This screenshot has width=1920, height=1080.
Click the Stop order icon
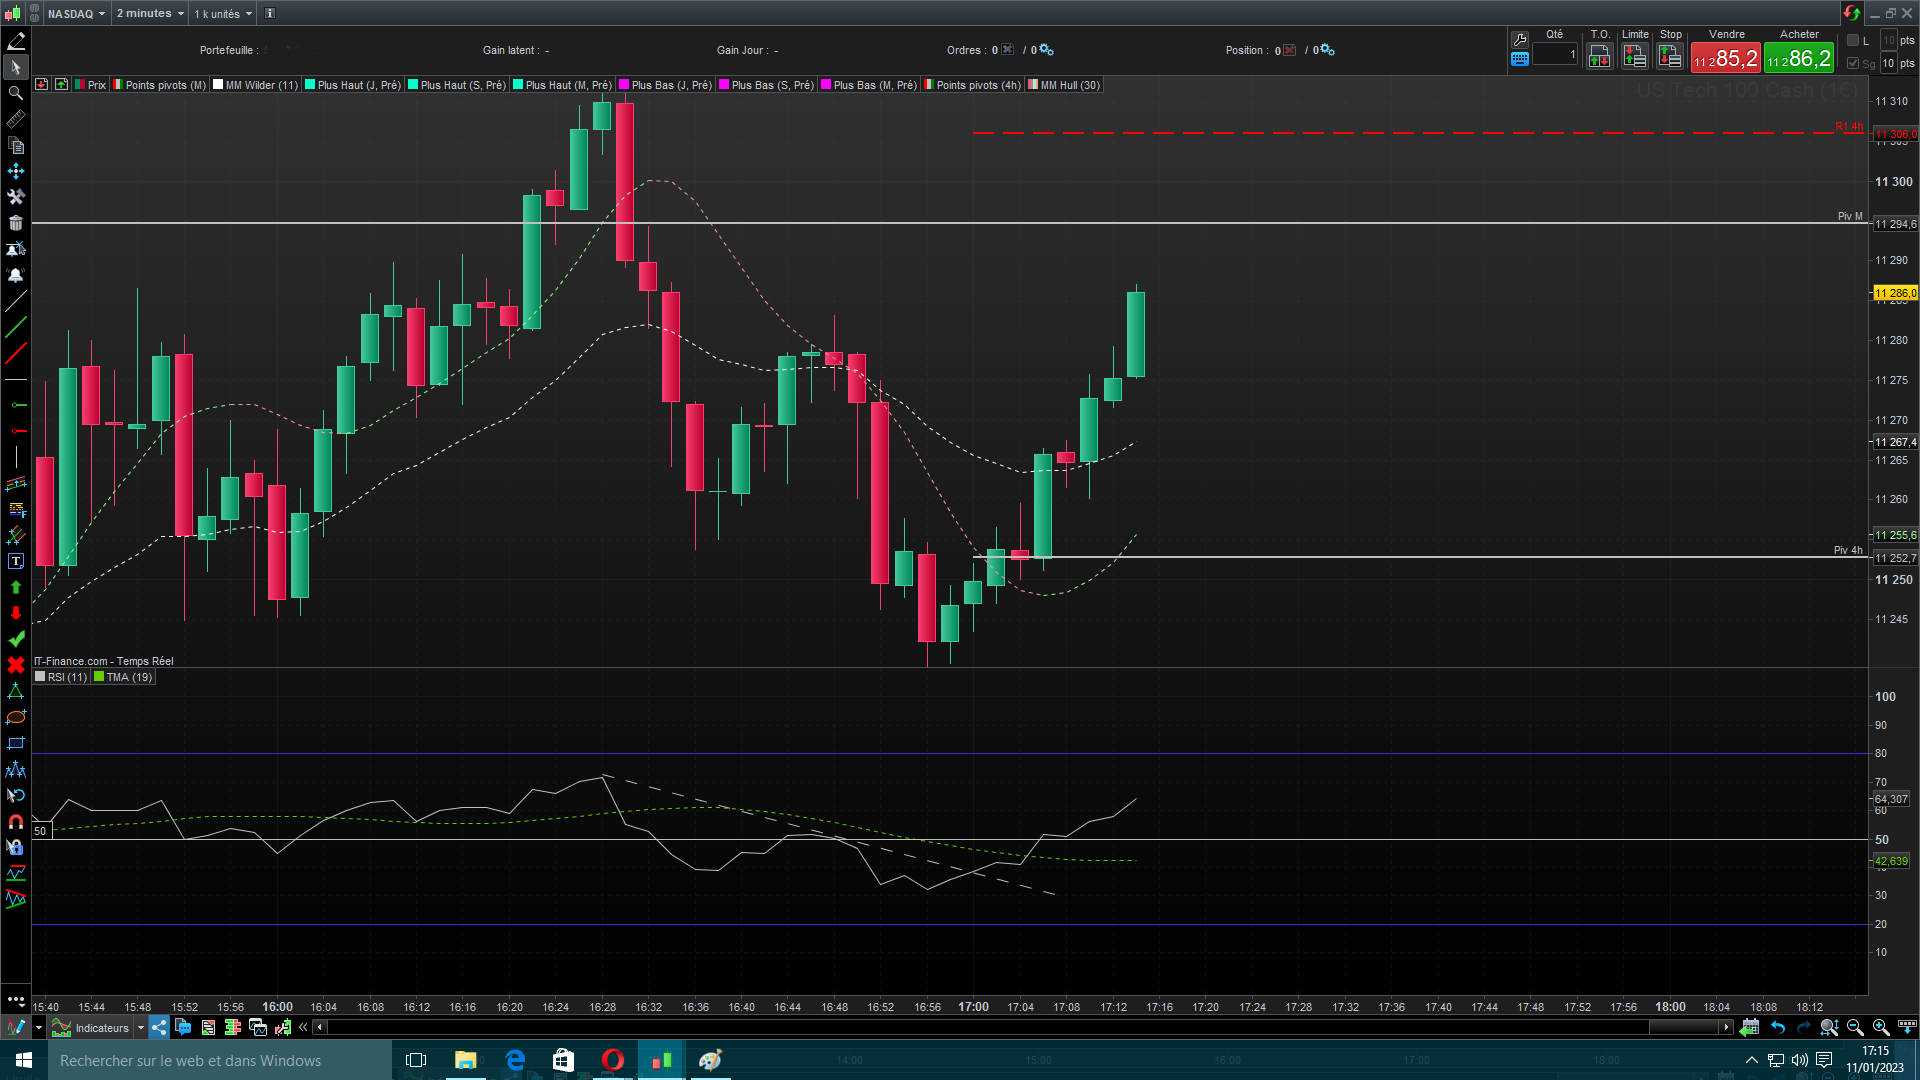[x=1670, y=57]
